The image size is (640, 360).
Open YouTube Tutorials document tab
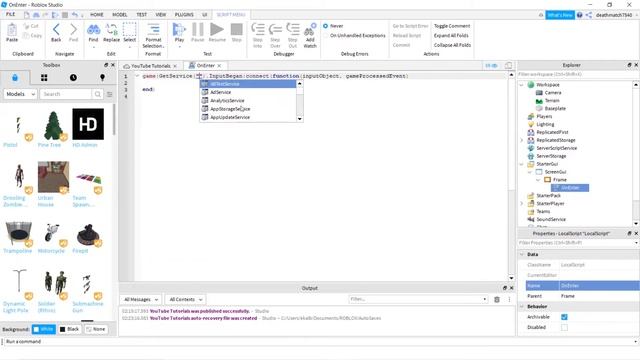tap(150, 66)
